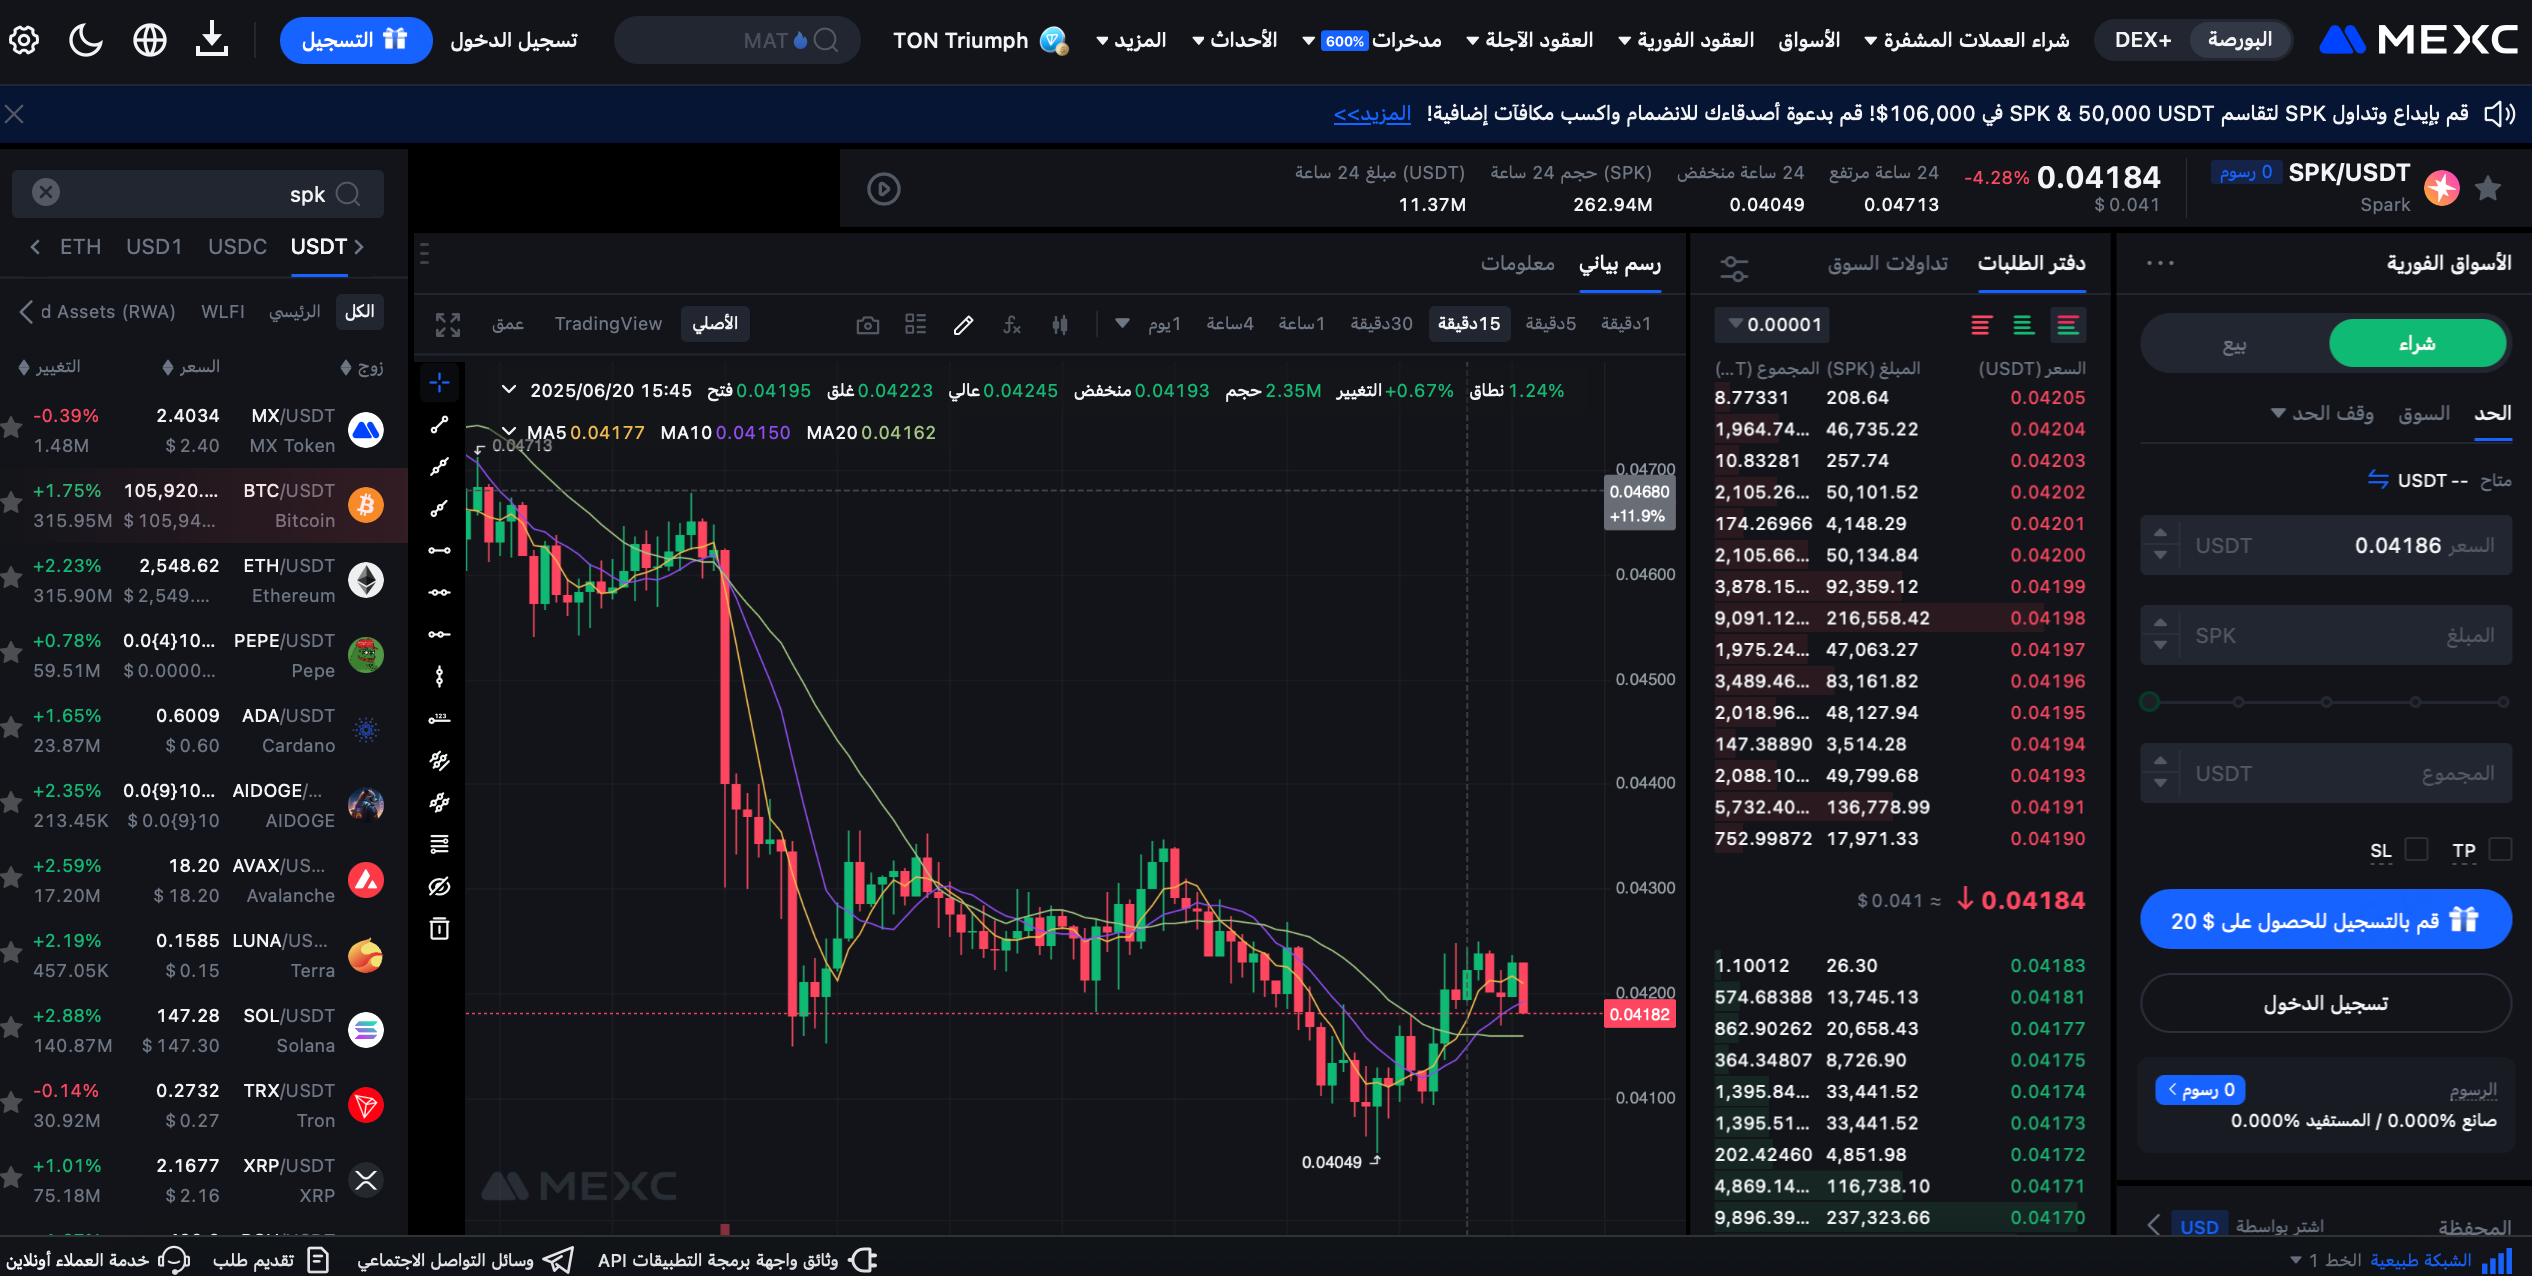The height and width of the screenshot is (1276, 2532).
Task: Open chart layout grid icon
Action: click(x=916, y=324)
